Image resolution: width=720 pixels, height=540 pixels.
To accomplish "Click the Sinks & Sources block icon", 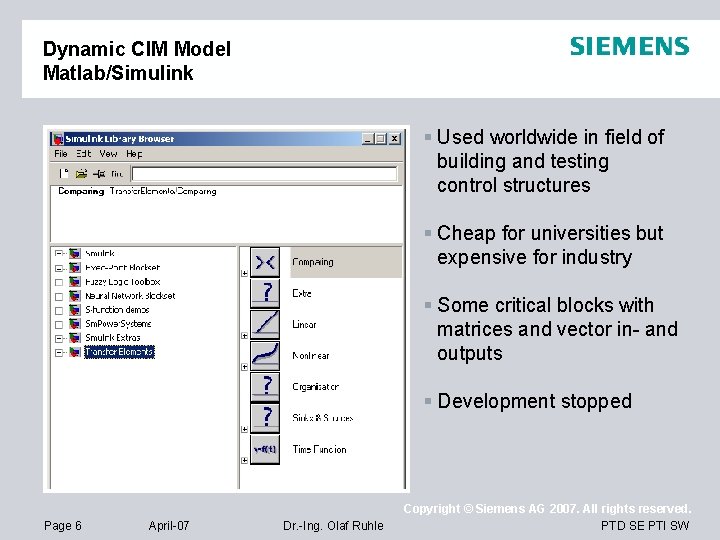I will tap(265, 418).
